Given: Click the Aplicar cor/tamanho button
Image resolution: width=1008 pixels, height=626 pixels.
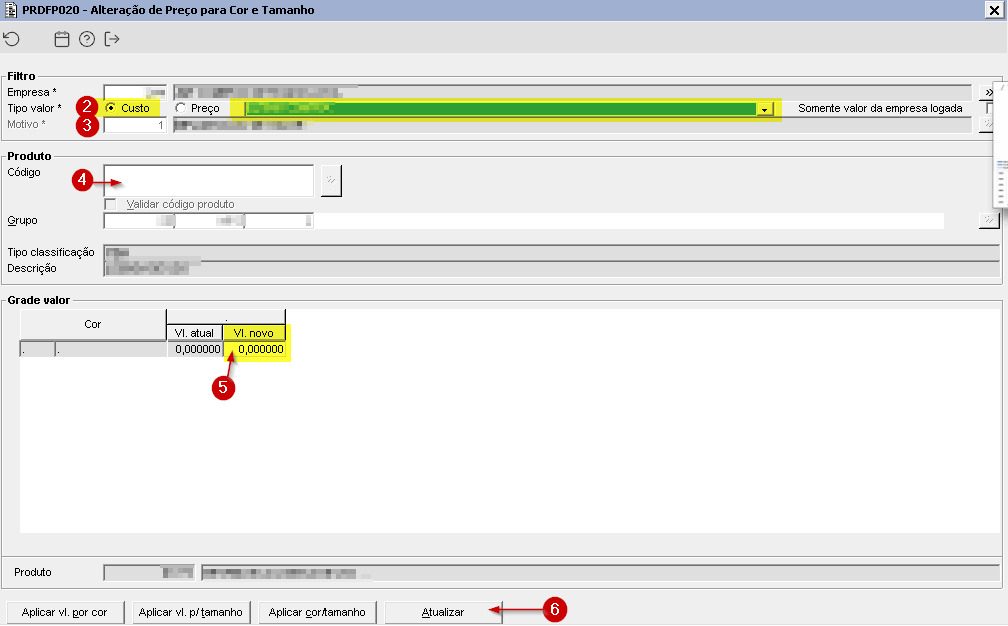Looking at the screenshot, I should point(317,613).
